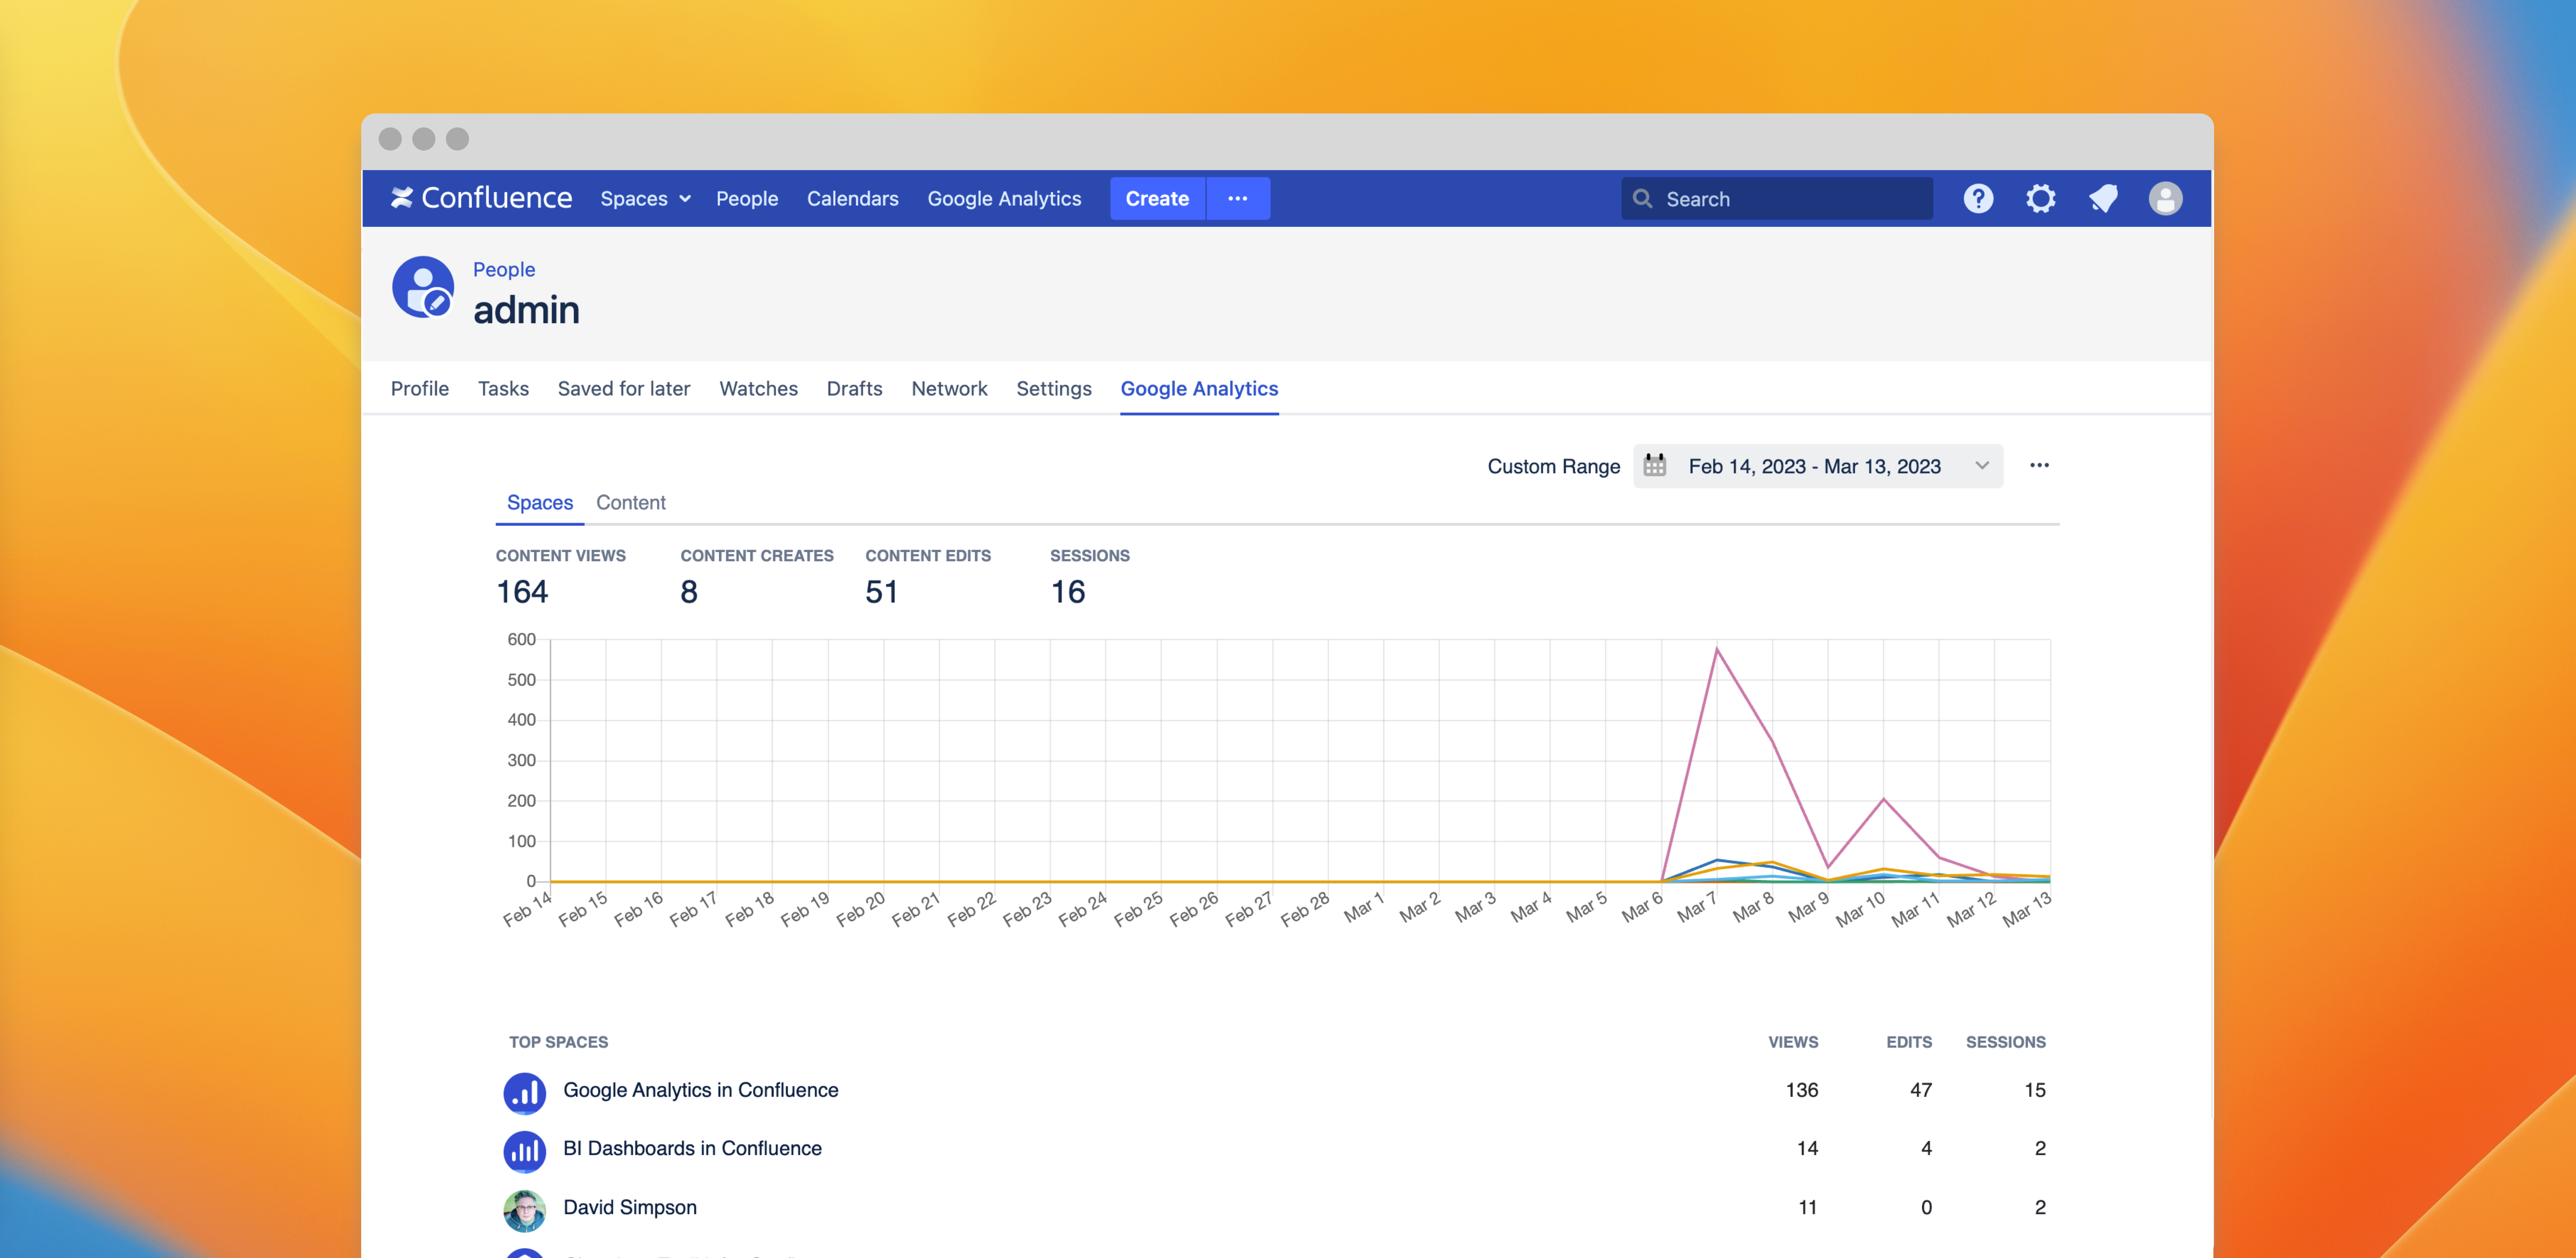Expand the Spaces dropdown menu
Viewport: 2576px width, 1258px height.
click(x=645, y=198)
